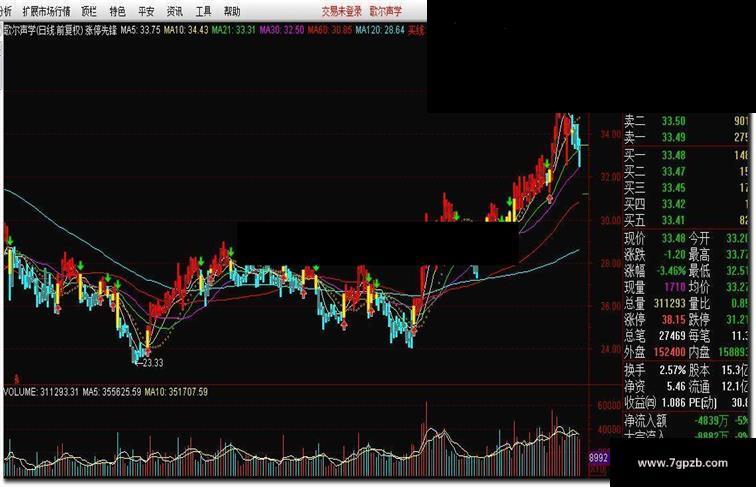Click the 26.00 price axis label
Viewport: 756px width, 487px height.
point(609,306)
